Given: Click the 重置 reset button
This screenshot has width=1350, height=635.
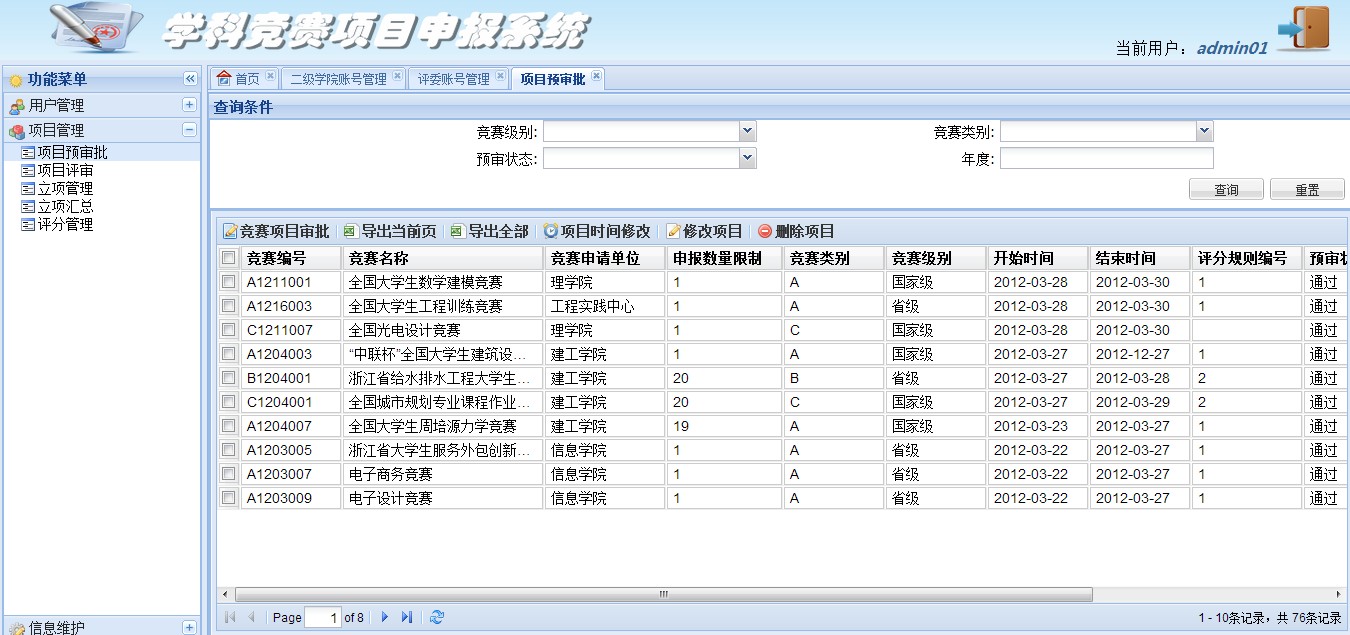Looking at the screenshot, I should [1307, 190].
